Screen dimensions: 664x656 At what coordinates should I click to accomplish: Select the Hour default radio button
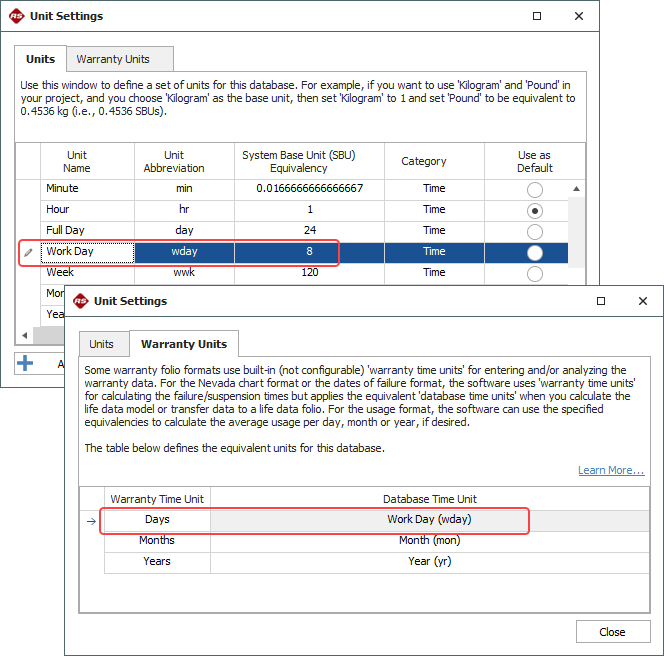(535, 211)
